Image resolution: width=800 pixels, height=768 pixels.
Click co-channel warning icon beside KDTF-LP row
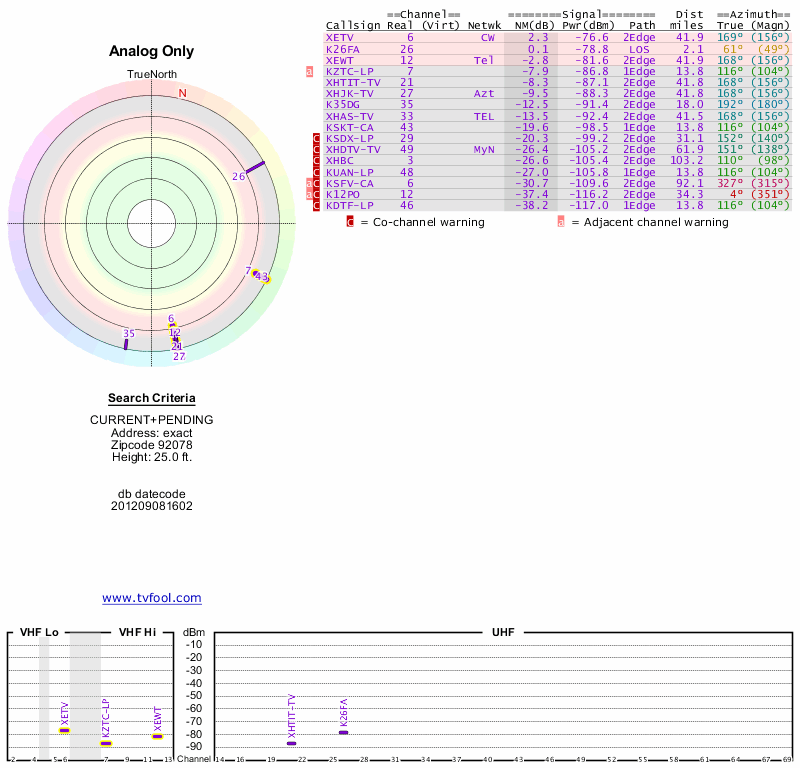(x=316, y=206)
